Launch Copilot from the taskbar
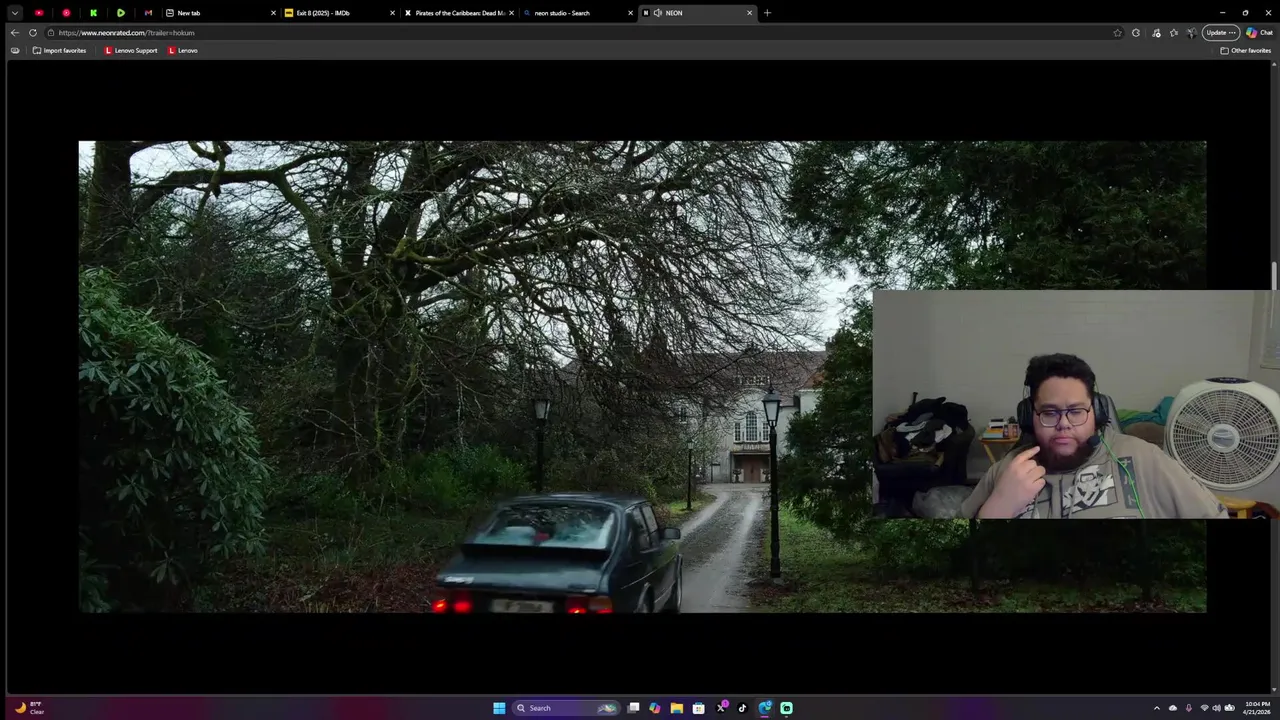The width and height of the screenshot is (1280, 720). tap(655, 708)
